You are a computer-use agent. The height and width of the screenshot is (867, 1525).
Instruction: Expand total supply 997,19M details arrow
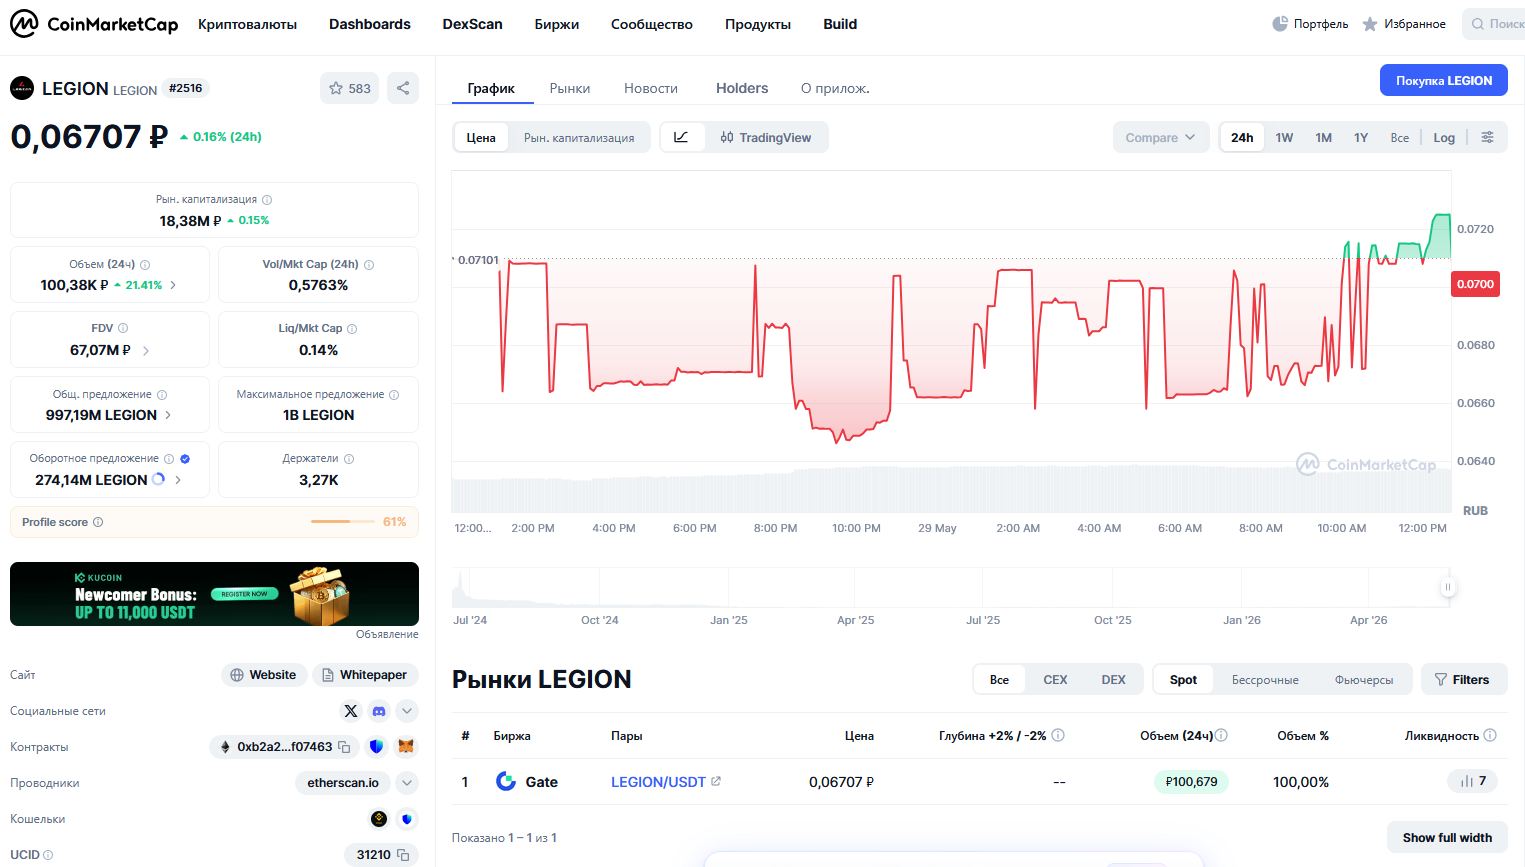click(x=168, y=415)
